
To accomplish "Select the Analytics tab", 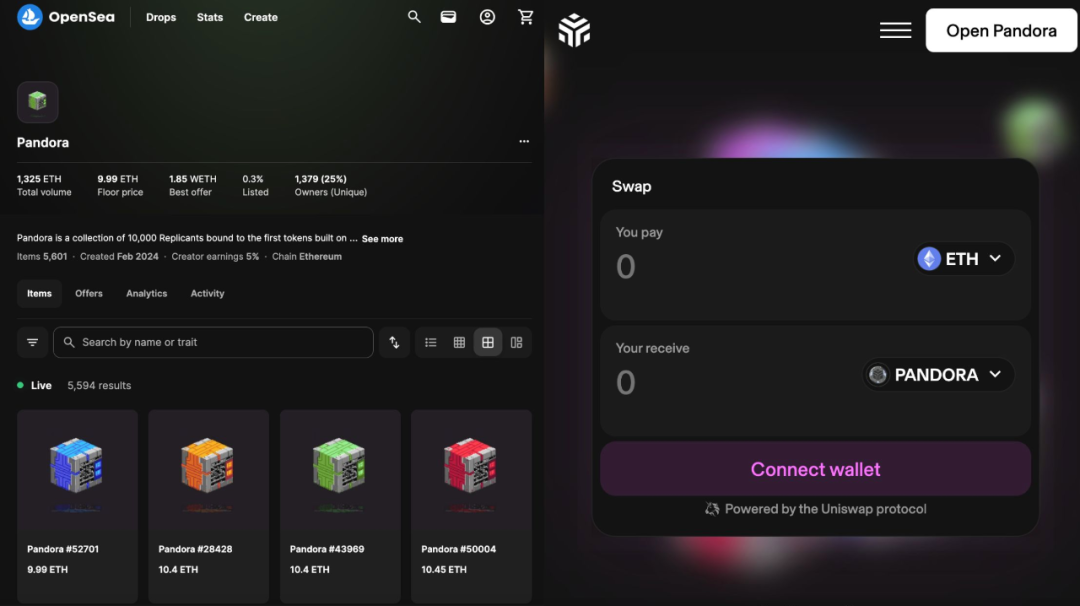I will (147, 293).
